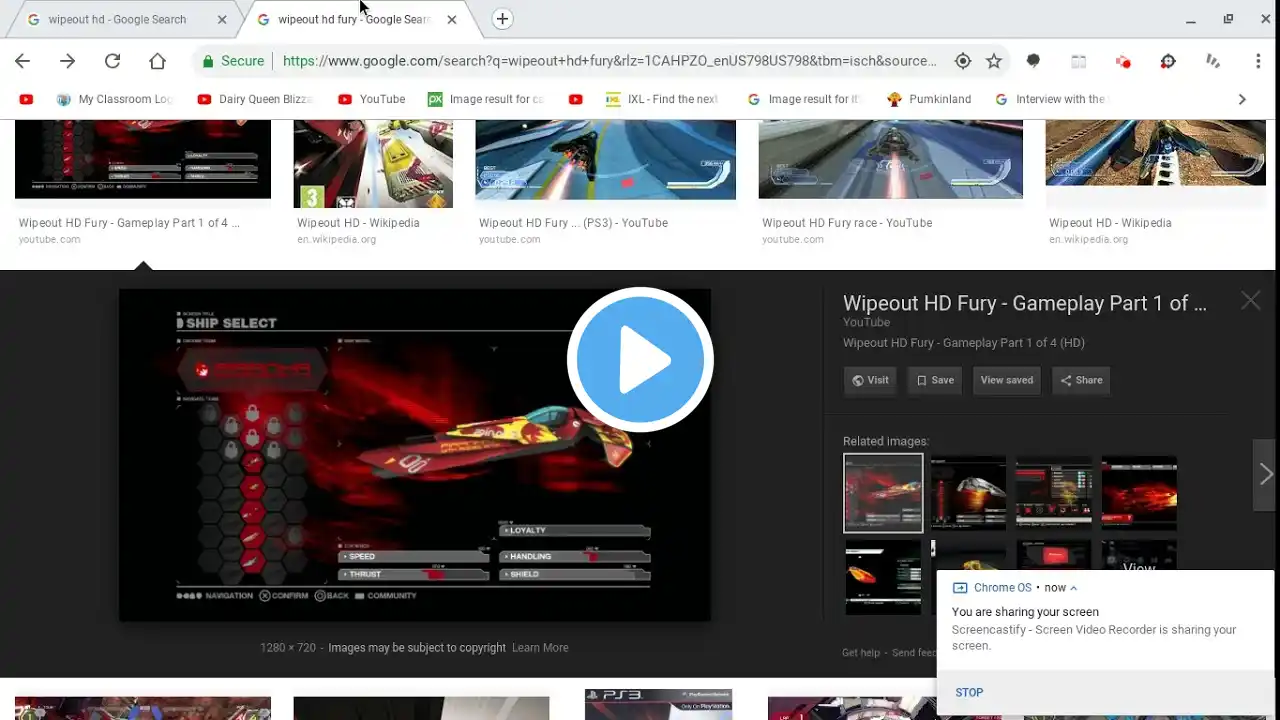
Task: Open the browser home page
Action: (x=157, y=61)
